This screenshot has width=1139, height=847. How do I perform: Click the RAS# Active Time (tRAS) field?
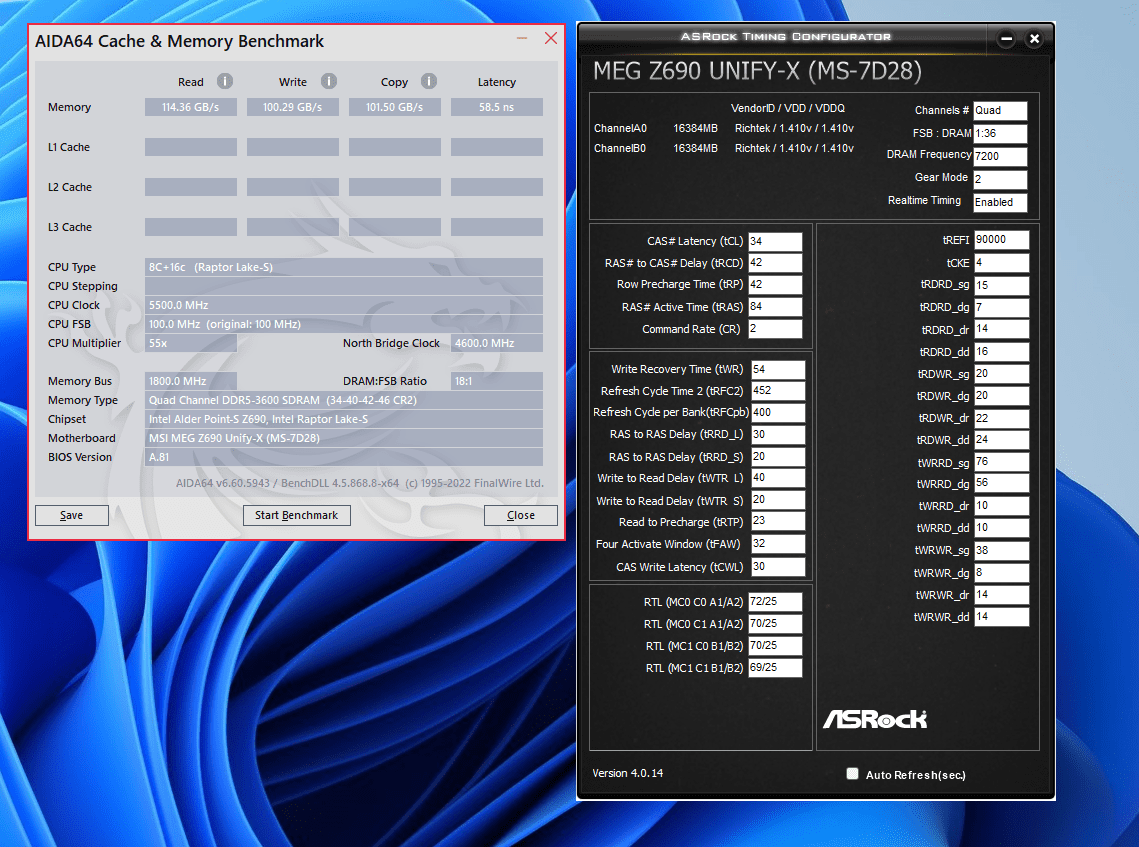(x=775, y=307)
